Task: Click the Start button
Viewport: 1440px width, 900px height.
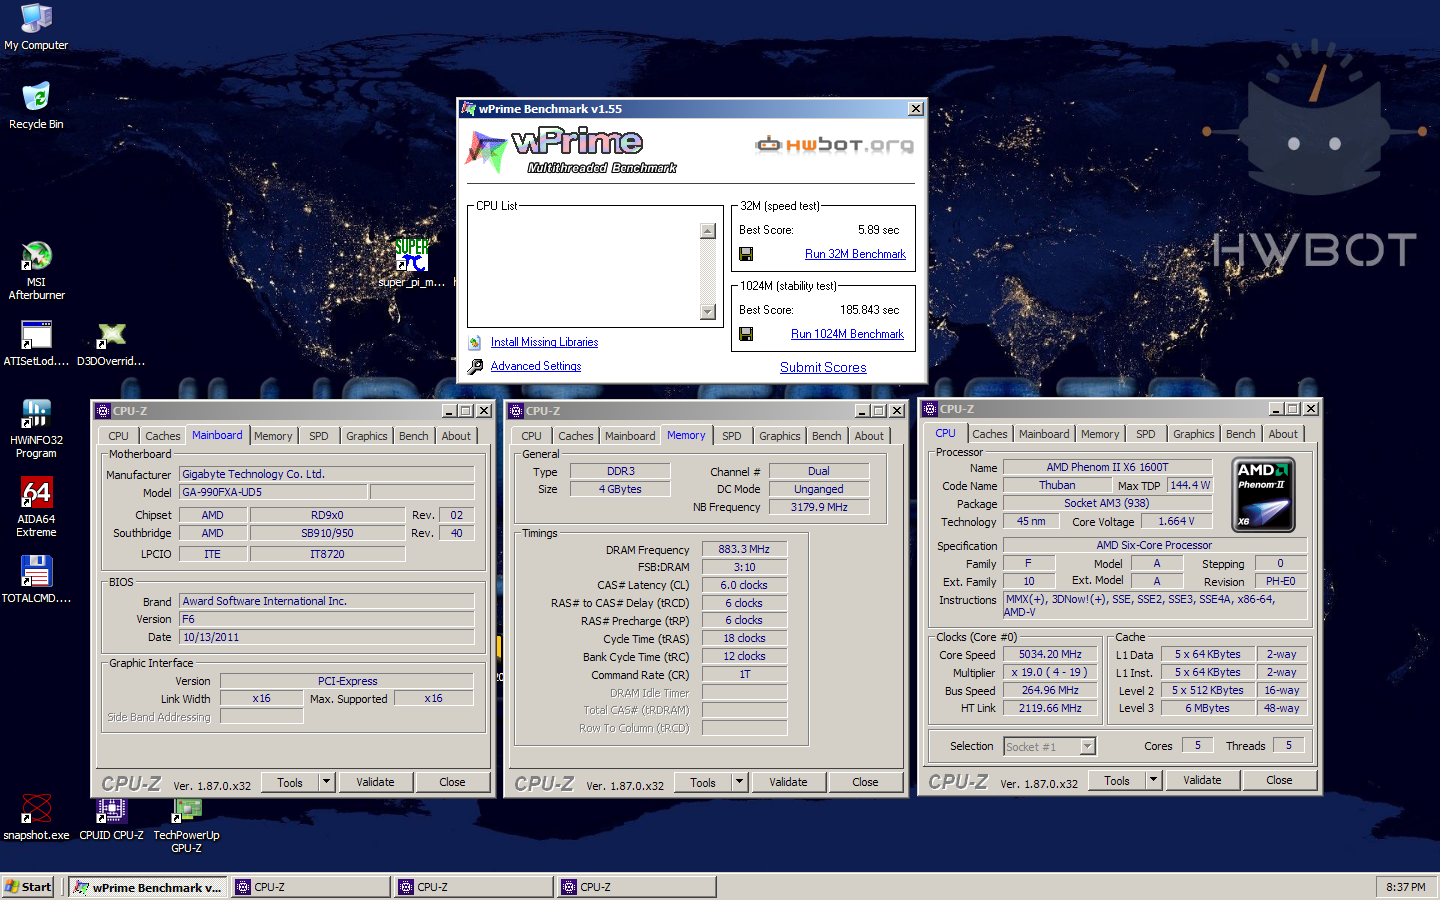Action: point(29,887)
